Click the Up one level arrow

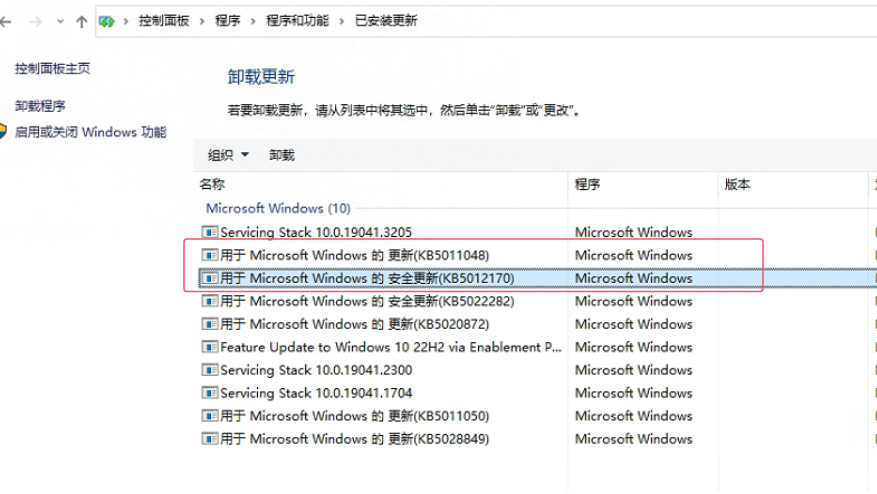click(x=82, y=22)
